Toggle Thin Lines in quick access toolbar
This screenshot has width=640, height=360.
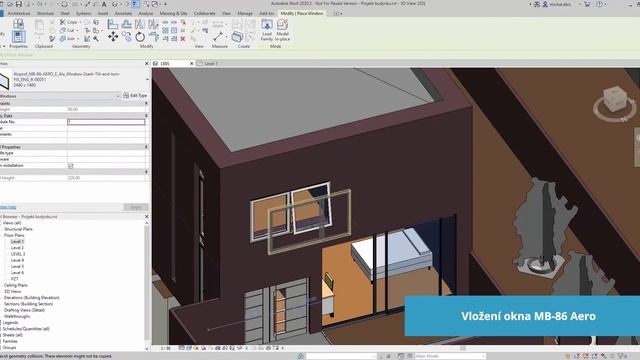[136, 4]
